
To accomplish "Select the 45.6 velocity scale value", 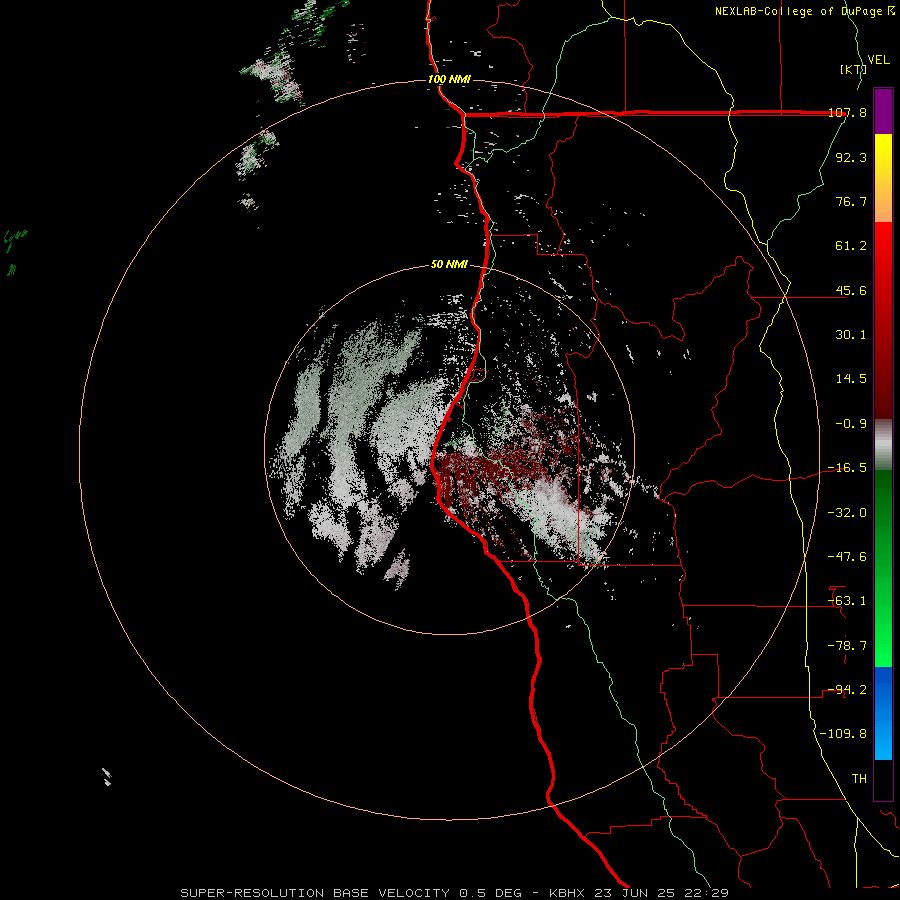I will 851,290.
